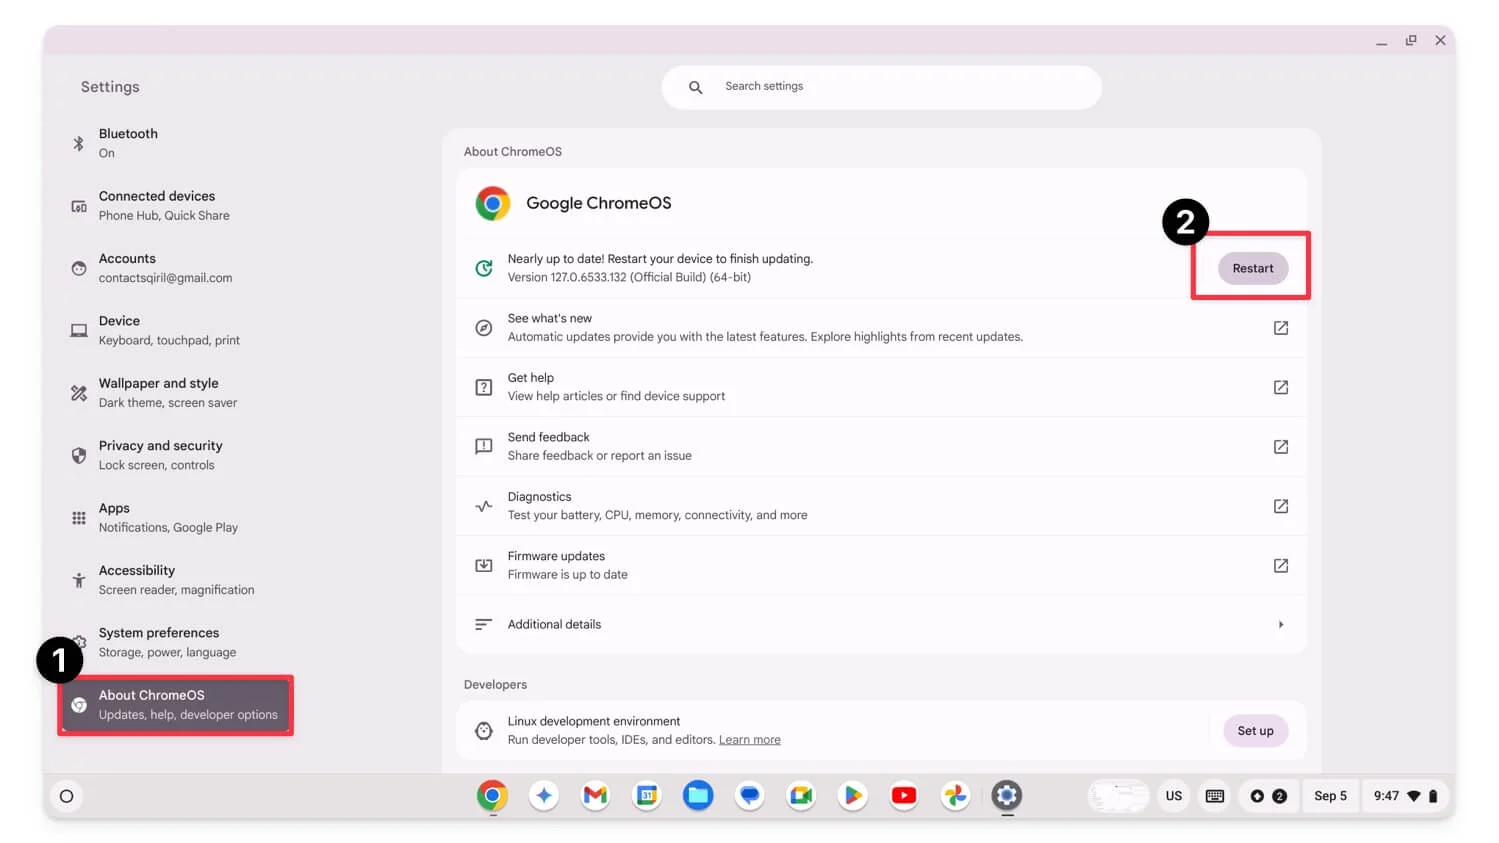The width and height of the screenshot is (1499, 843).
Task: Open Google Play Store shelf icon
Action: (852, 795)
